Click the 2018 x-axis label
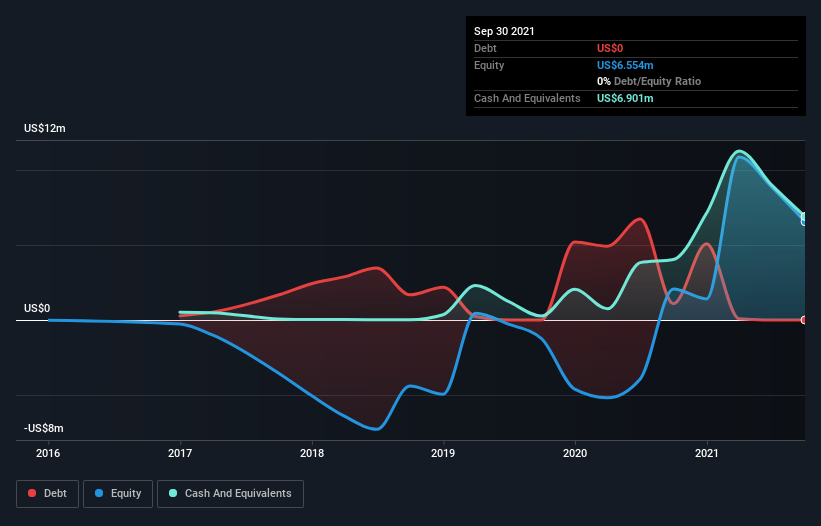This screenshot has height=526, width=821. [312, 453]
